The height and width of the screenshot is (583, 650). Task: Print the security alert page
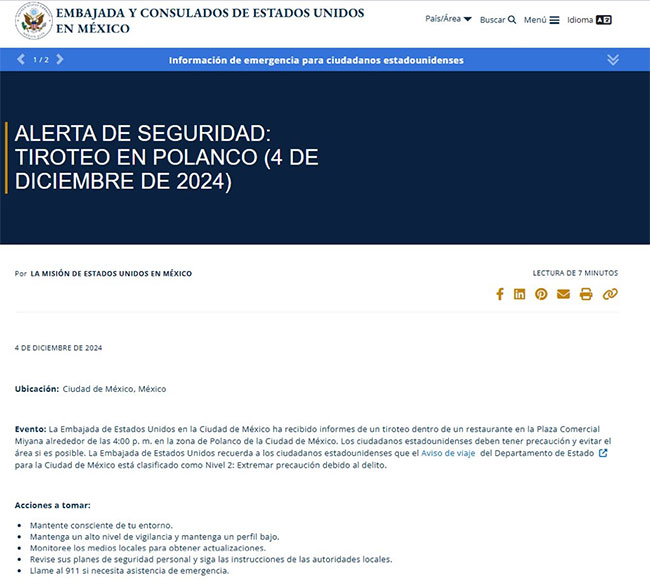click(586, 294)
